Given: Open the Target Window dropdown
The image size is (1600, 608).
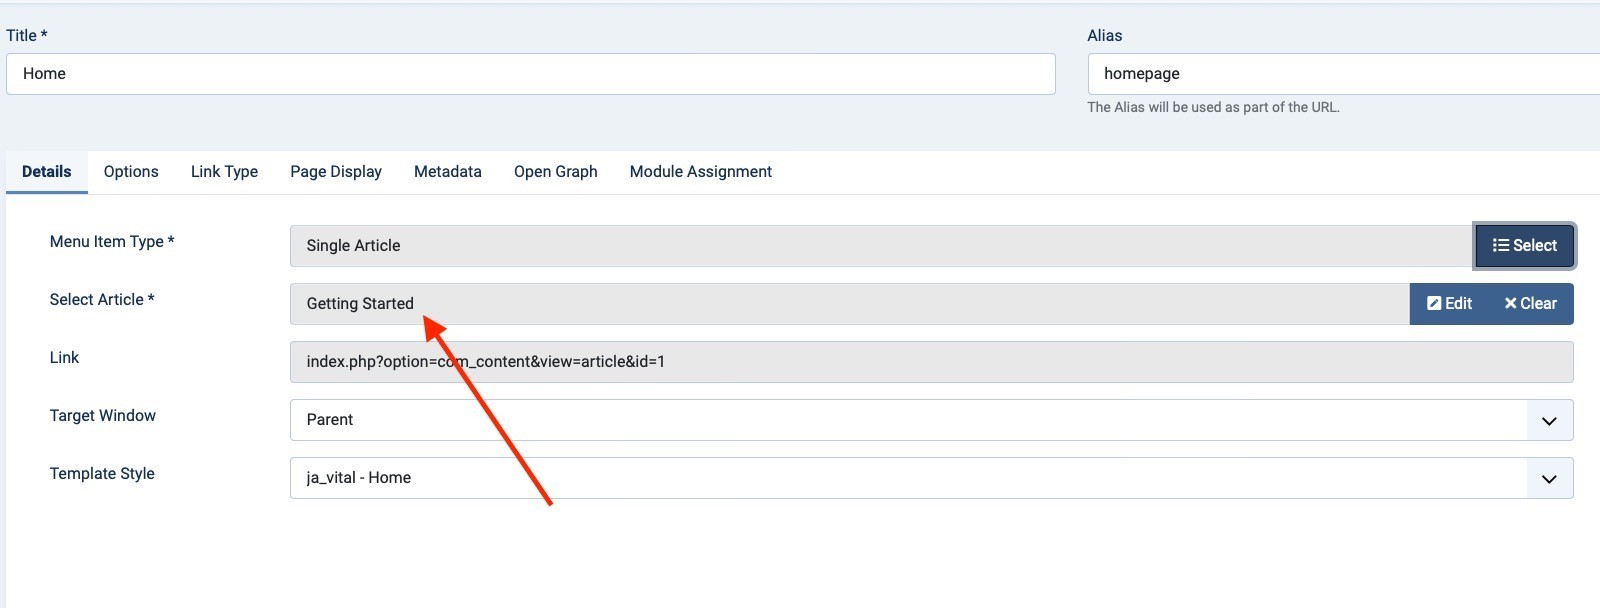Looking at the screenshot, I should pyautogui.click(x=931, y=420).
